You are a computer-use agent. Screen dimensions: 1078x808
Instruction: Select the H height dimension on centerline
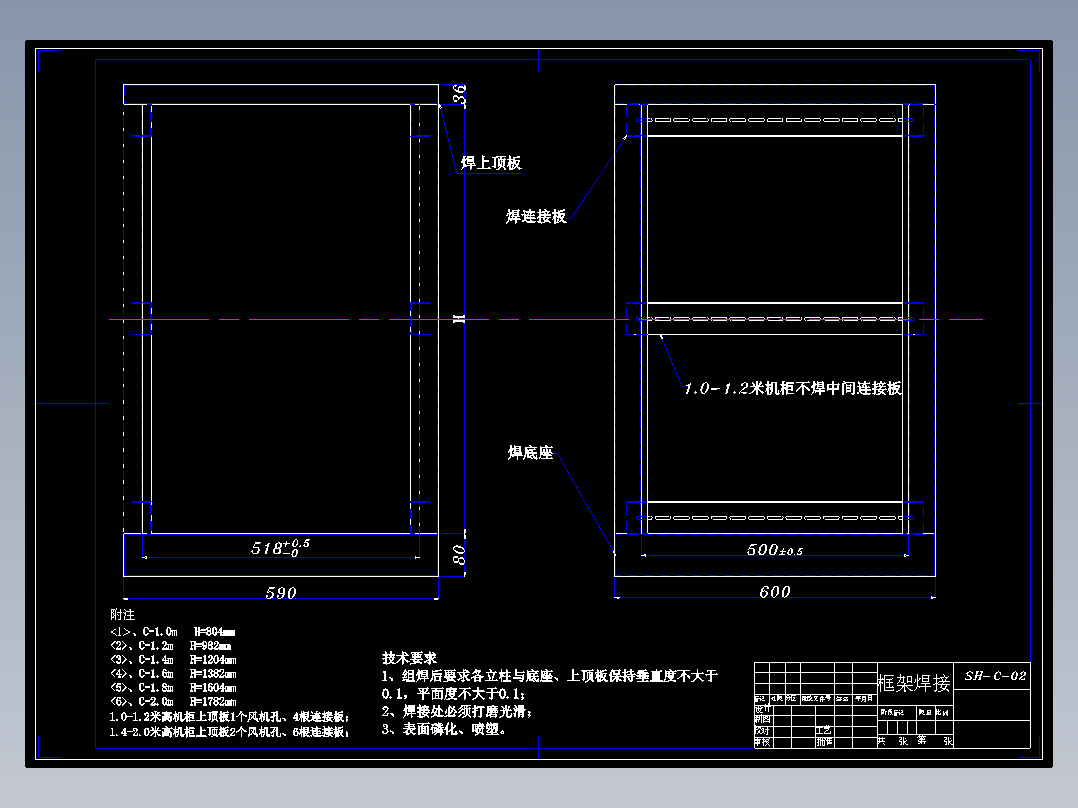[x=459, y=318]
